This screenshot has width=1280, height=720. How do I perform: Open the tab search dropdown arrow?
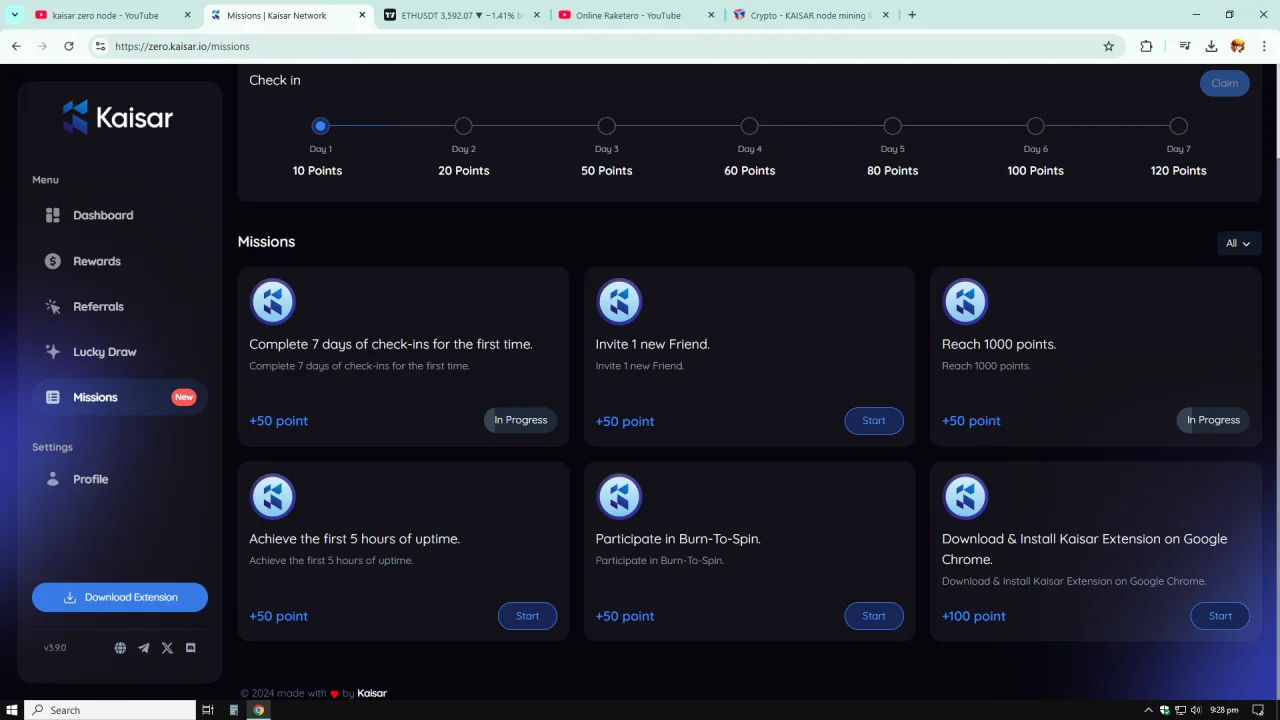(x=14, y=15)
